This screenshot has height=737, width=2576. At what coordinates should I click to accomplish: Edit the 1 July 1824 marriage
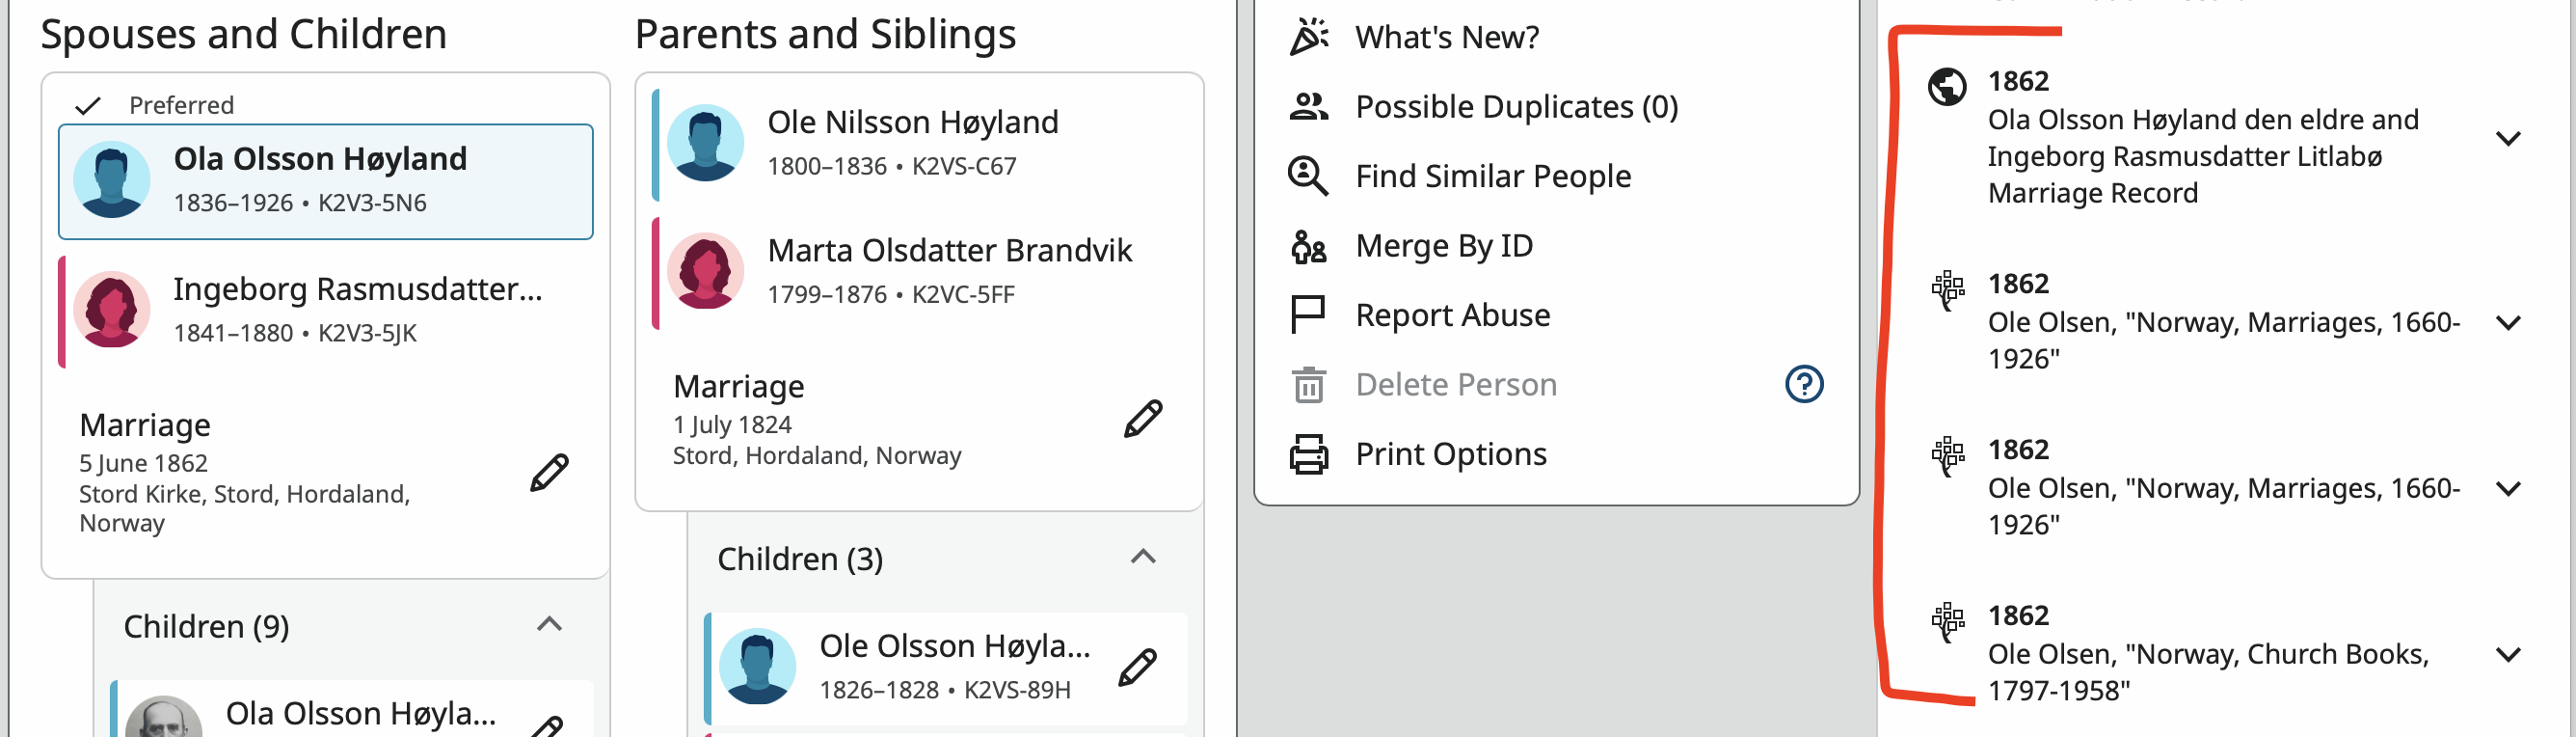[x=1143, y=419]
